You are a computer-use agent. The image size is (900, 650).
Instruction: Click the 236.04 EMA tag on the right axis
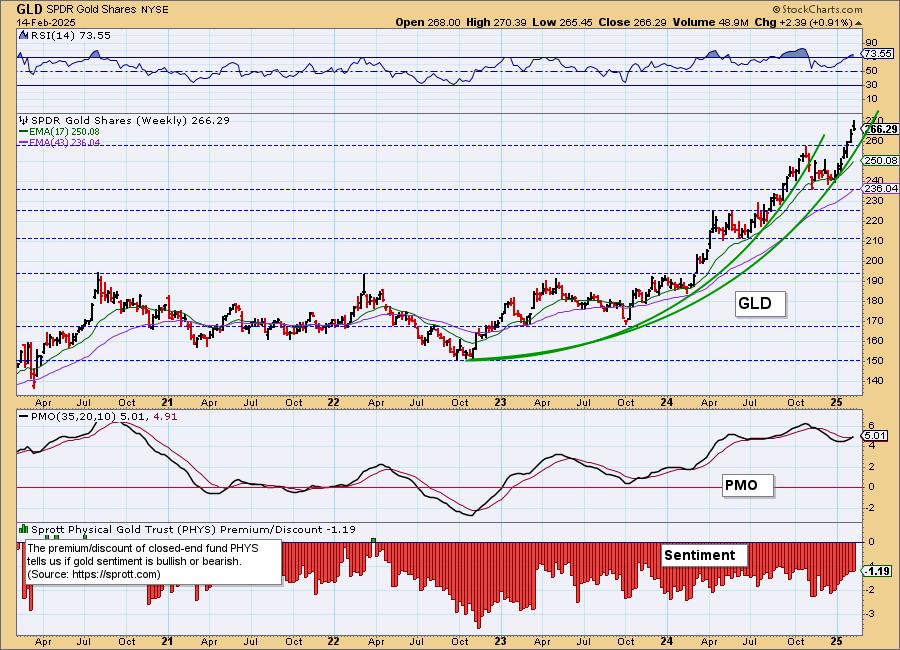(x=880, y=188)
